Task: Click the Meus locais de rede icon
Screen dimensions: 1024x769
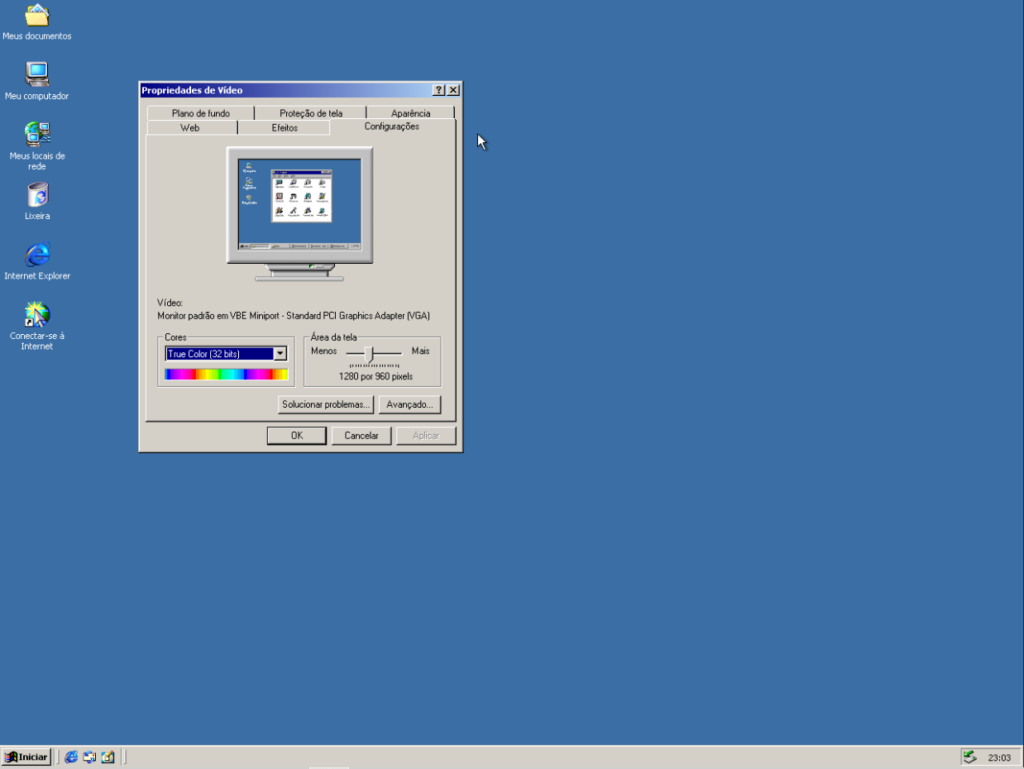Action: (37, 135)
